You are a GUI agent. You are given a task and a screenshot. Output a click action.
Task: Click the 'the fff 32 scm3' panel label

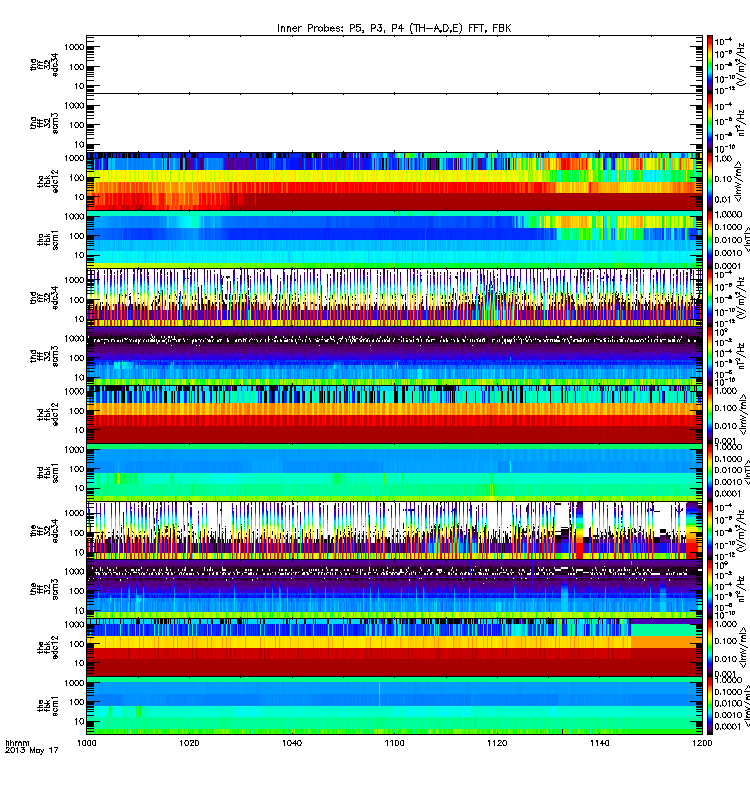pyautogui.click(x=44, y=589)
